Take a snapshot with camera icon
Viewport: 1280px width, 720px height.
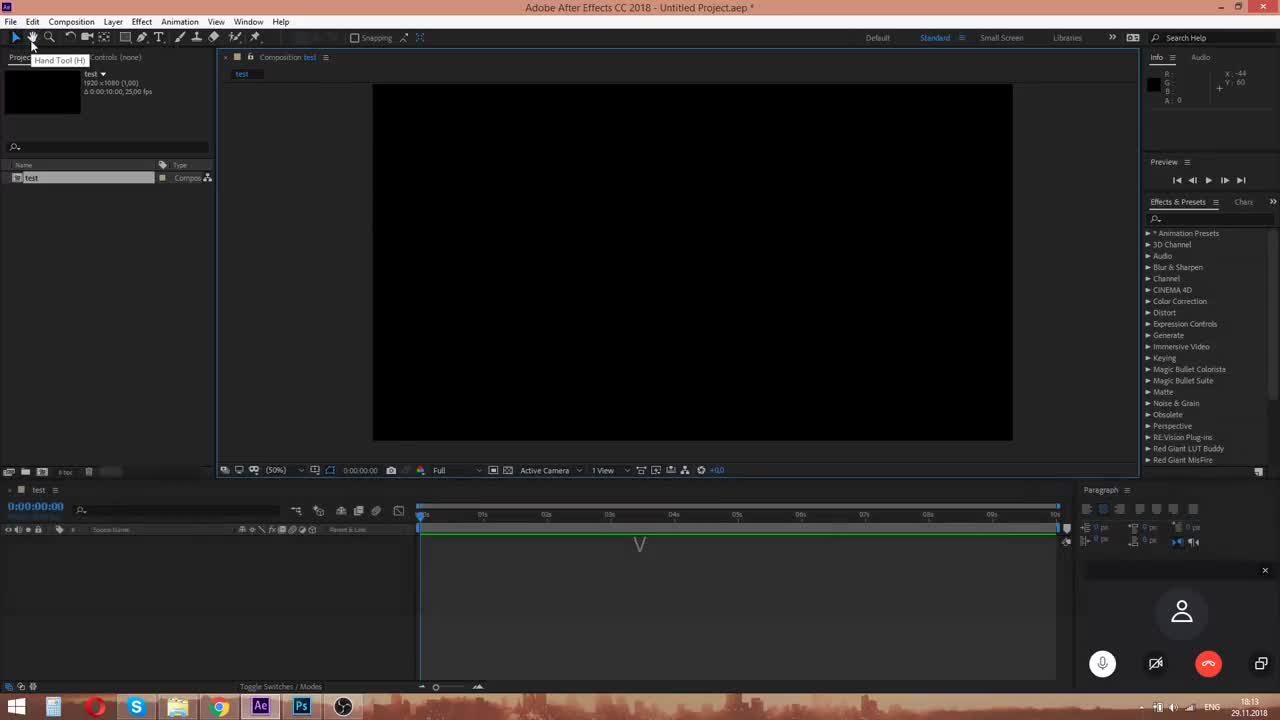pyautogui.click(x=391, y=470)
